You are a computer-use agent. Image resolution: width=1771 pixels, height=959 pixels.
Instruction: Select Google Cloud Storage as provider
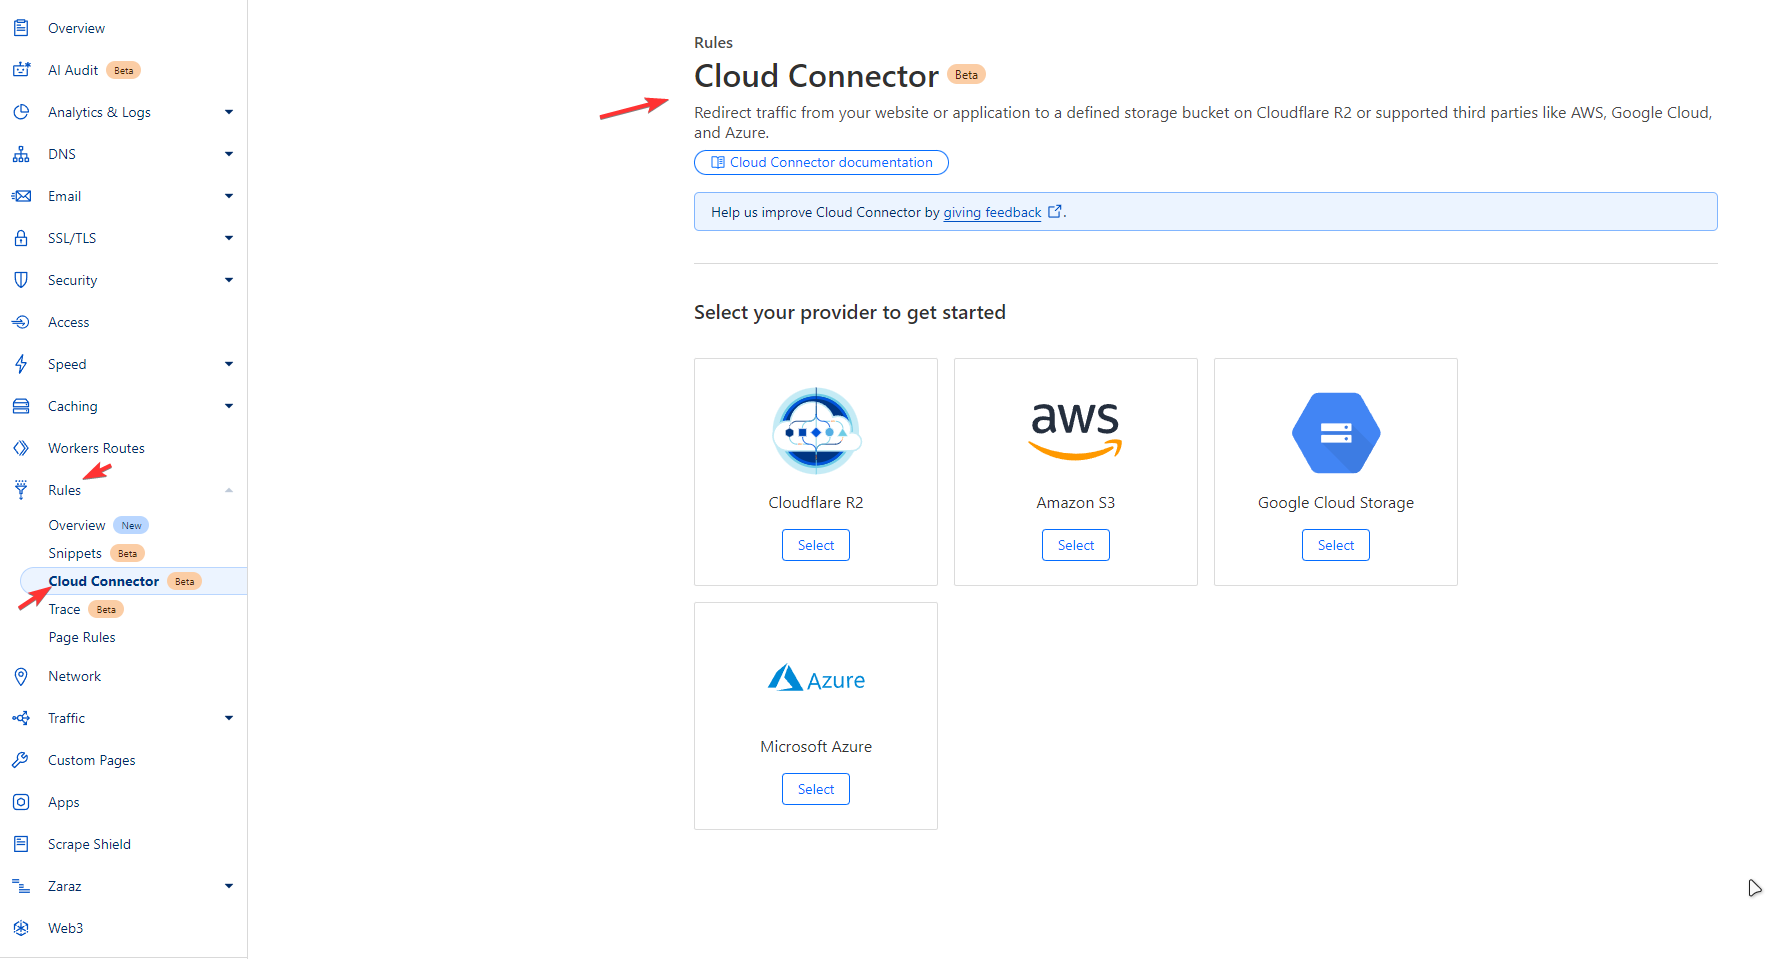pyautogui.click(x=1336, y=545)
